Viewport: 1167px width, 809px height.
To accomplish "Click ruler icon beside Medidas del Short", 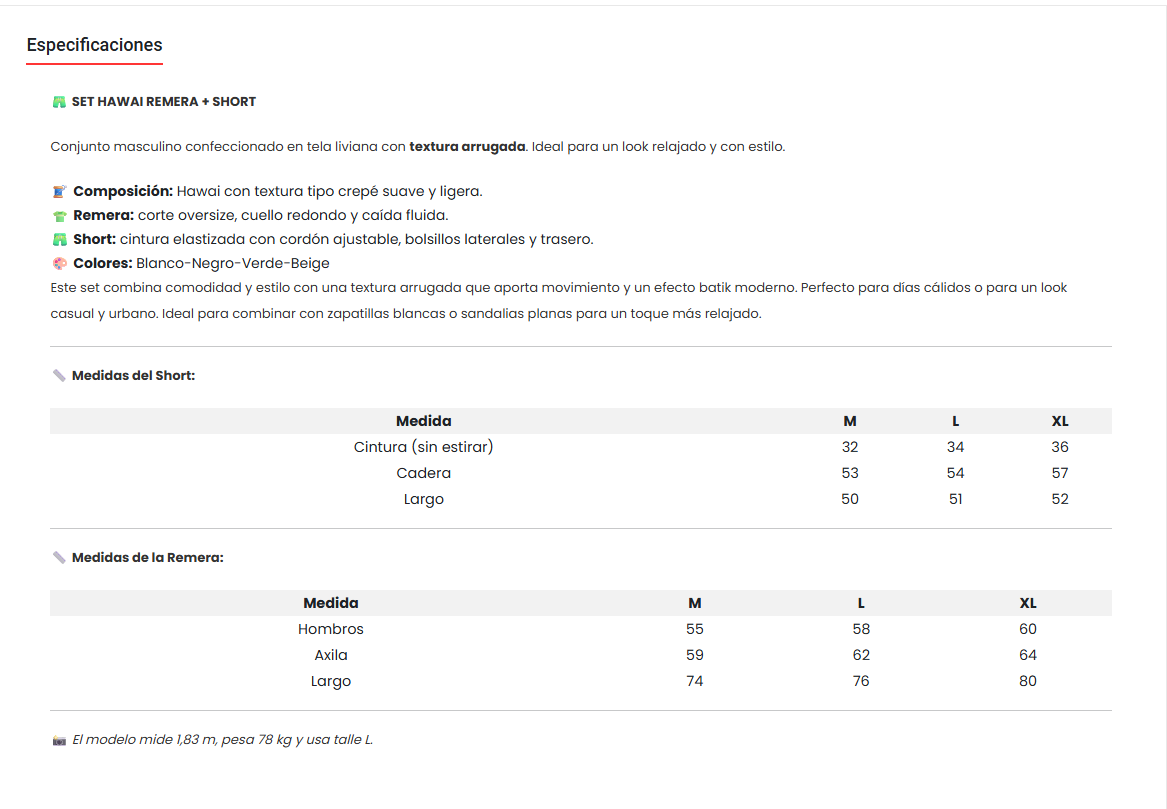I will pos(59,376).
